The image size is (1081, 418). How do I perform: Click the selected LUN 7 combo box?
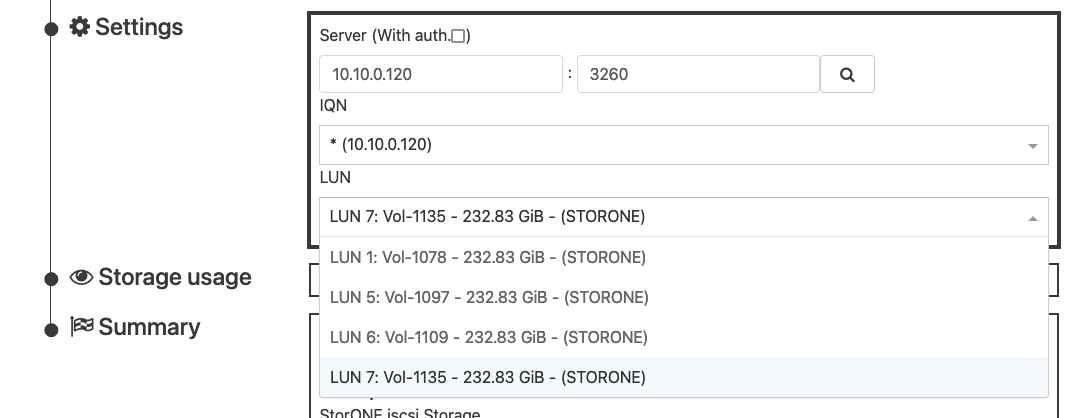pos(684,217)
